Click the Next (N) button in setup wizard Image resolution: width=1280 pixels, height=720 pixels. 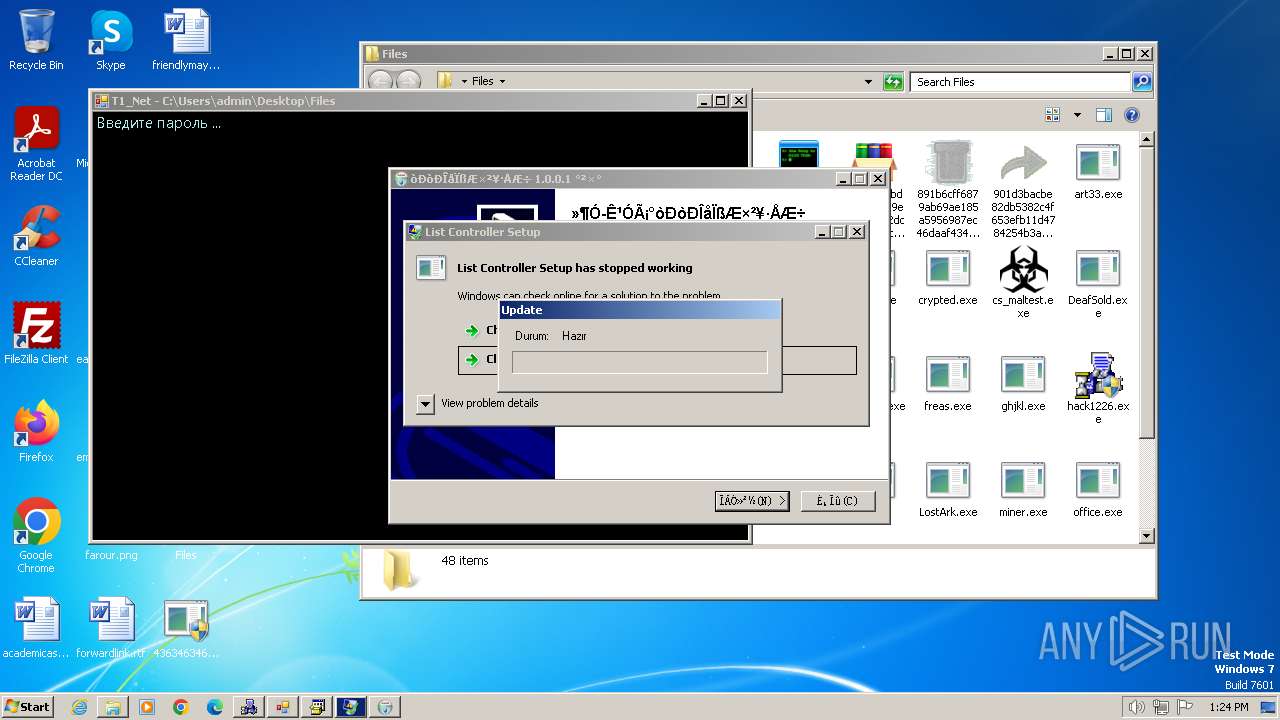click(752, 500)
